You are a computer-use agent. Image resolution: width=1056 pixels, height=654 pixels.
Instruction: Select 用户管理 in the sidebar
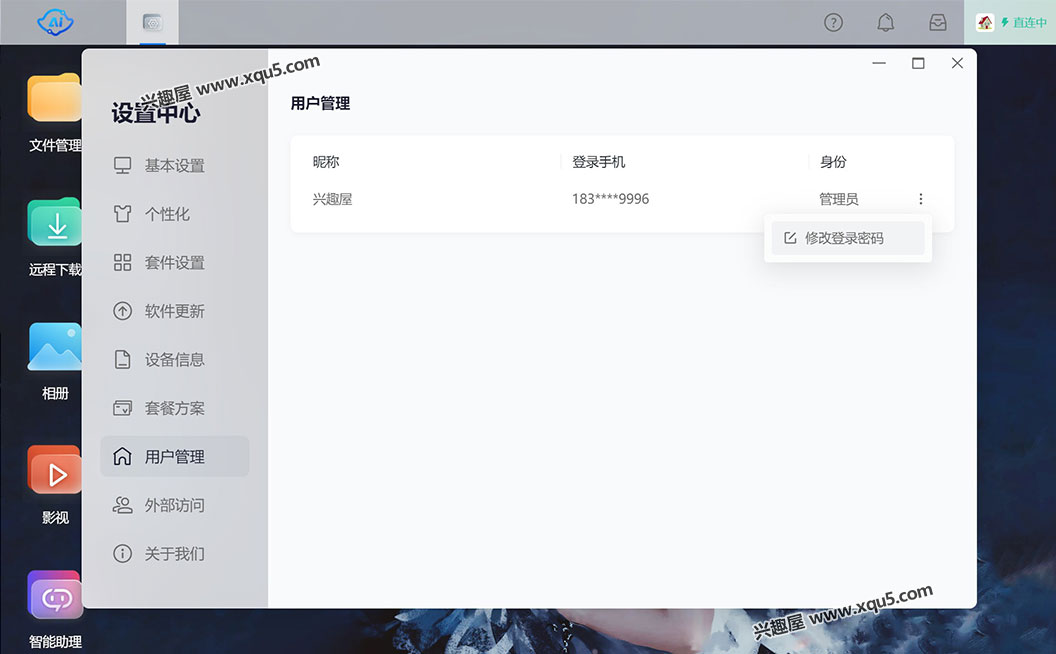(174, 457)
